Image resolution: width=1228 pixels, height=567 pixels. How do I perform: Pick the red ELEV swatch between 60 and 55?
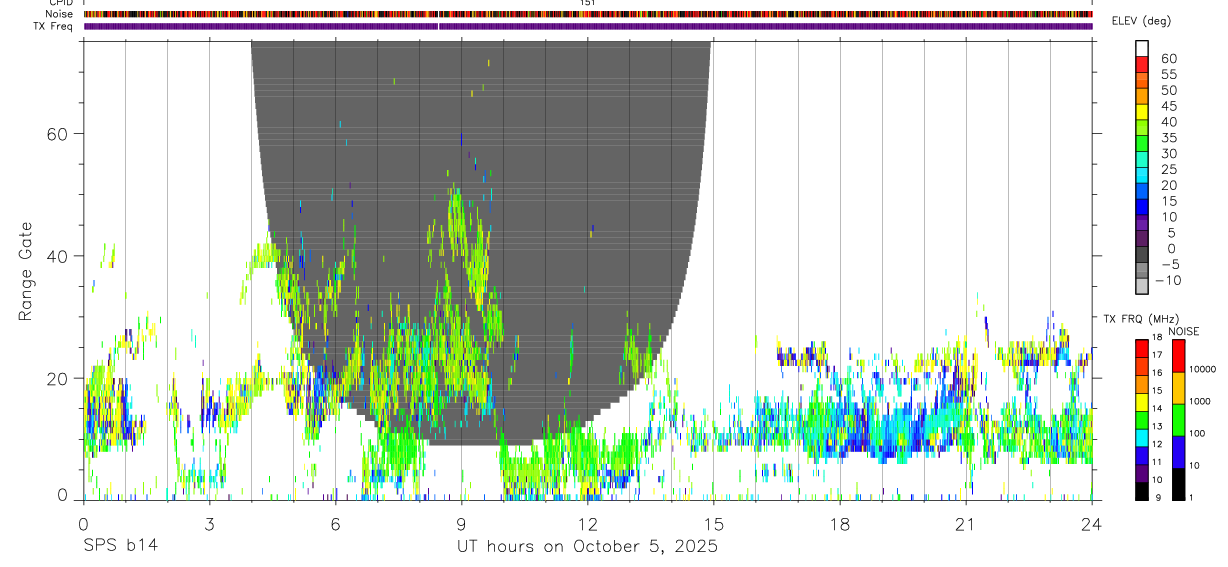1141,64
